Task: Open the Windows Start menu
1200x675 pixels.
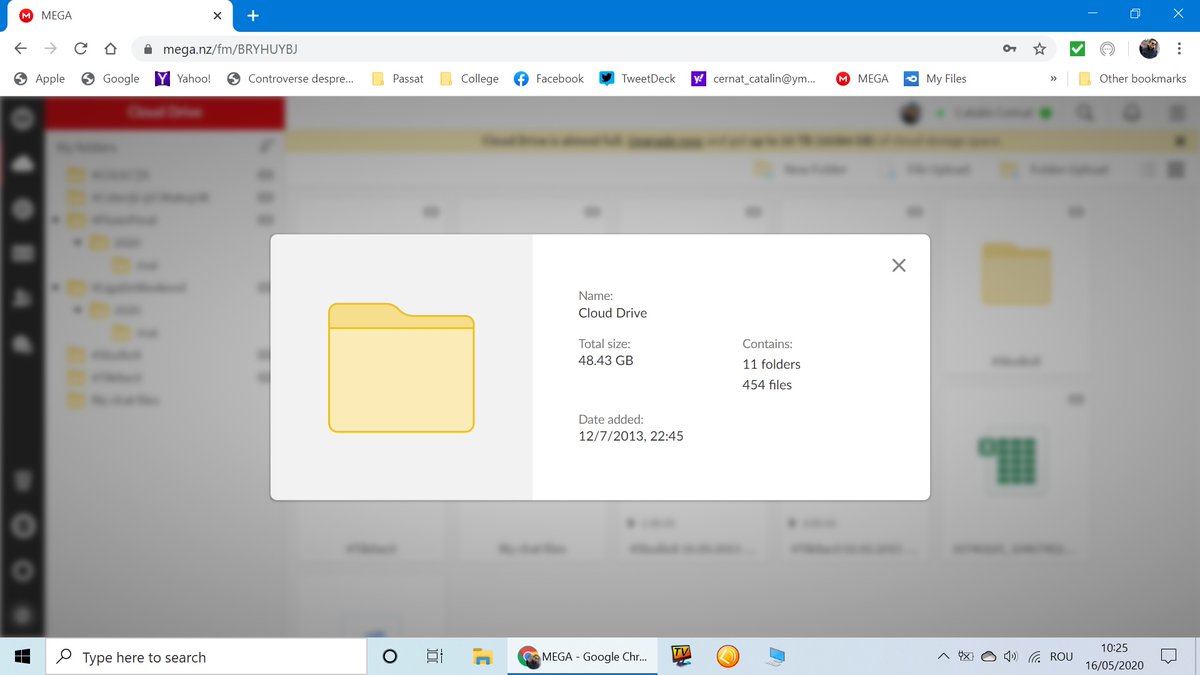Action: (22, 656)
